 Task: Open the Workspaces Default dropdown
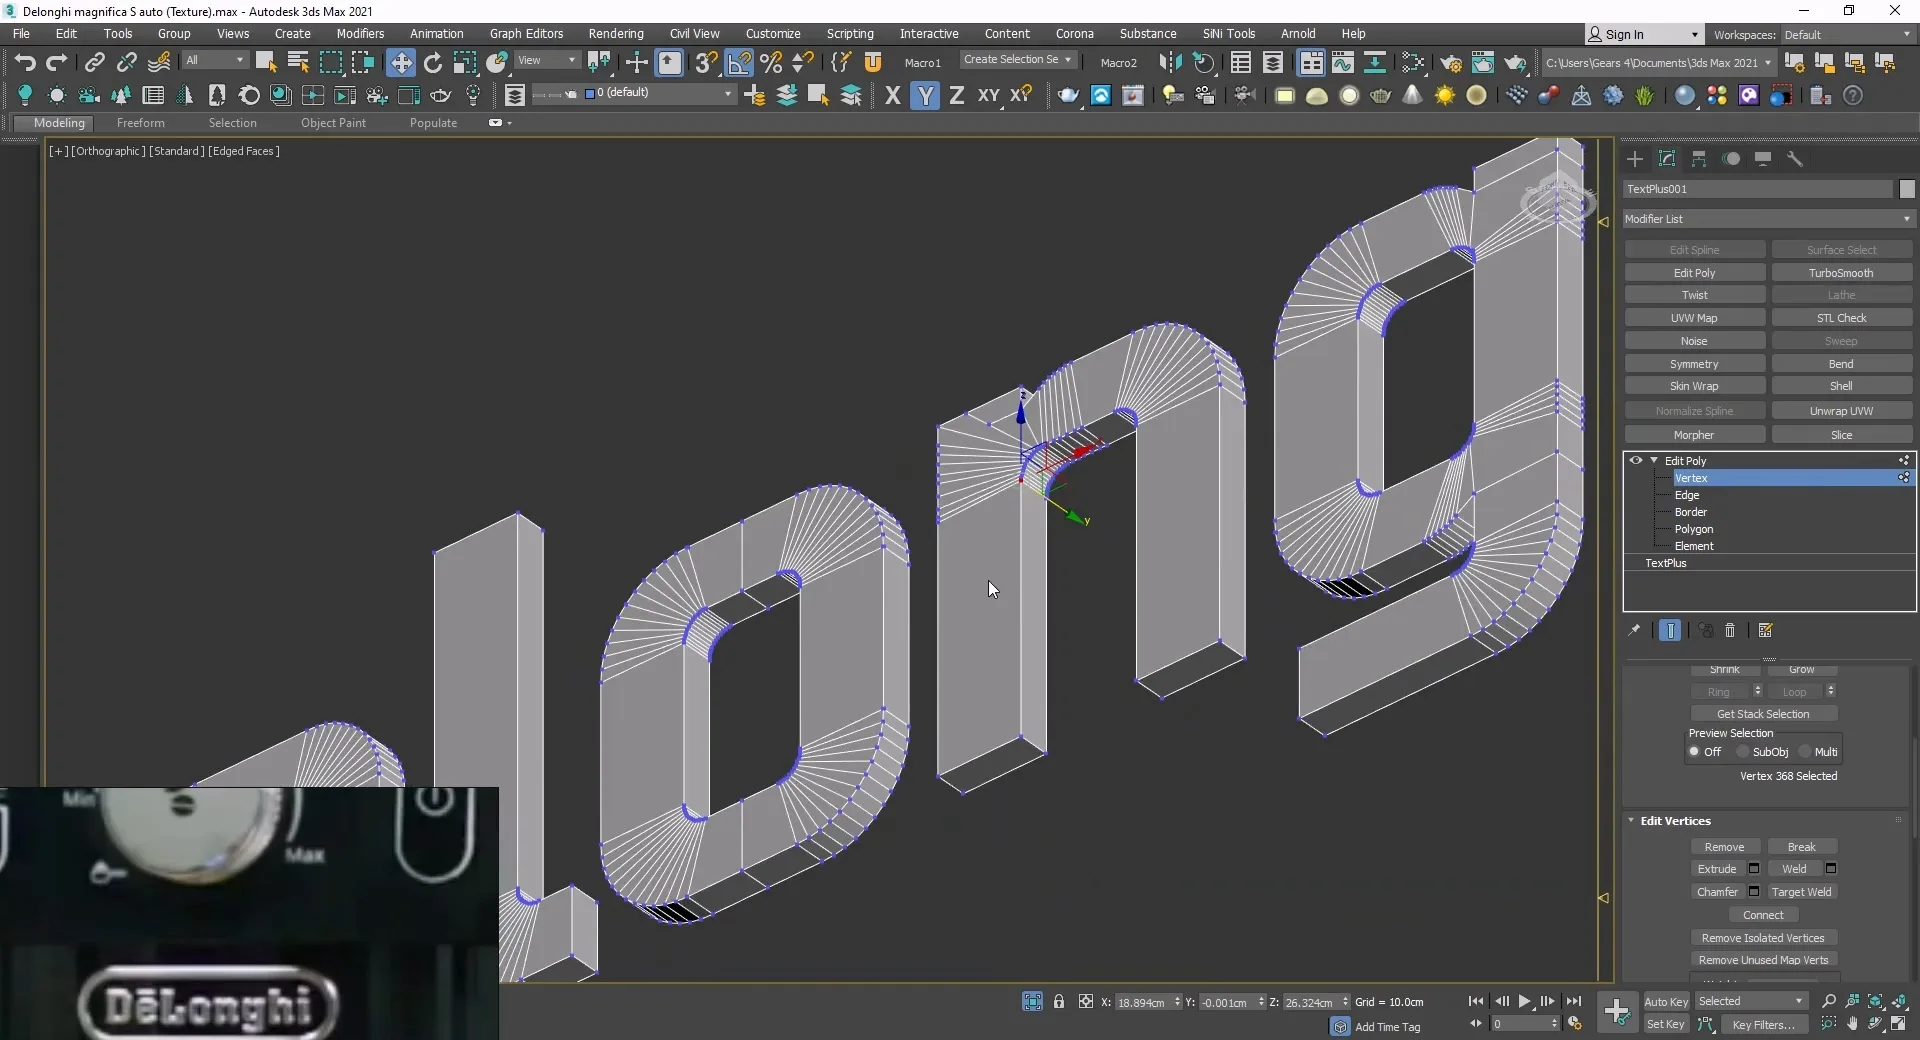(1847, 35)
